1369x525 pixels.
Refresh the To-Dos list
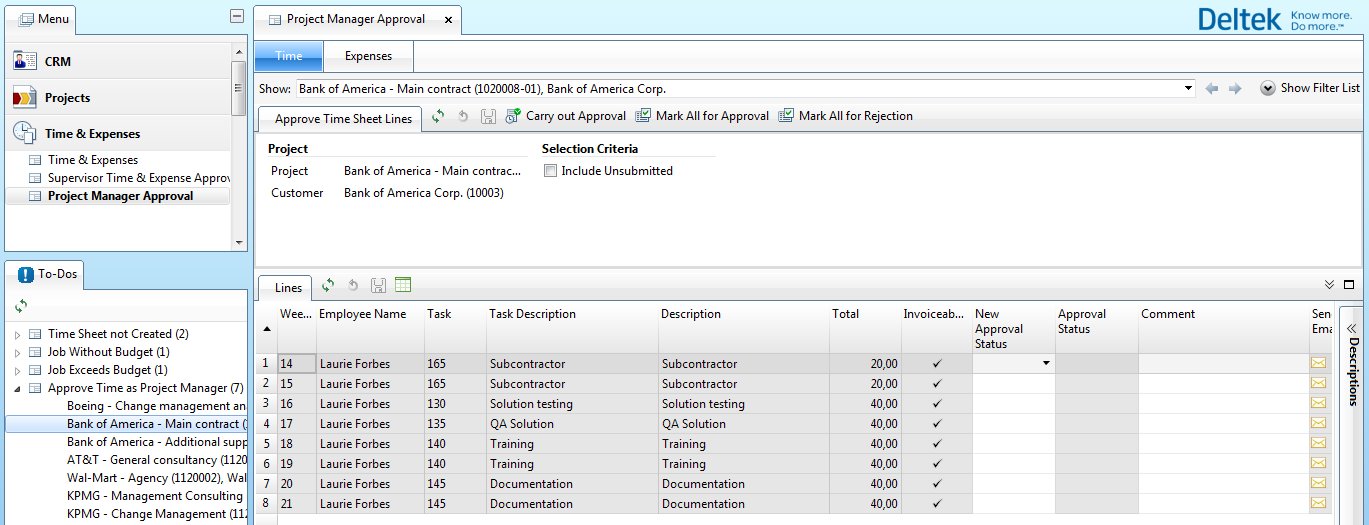(21, 306)
